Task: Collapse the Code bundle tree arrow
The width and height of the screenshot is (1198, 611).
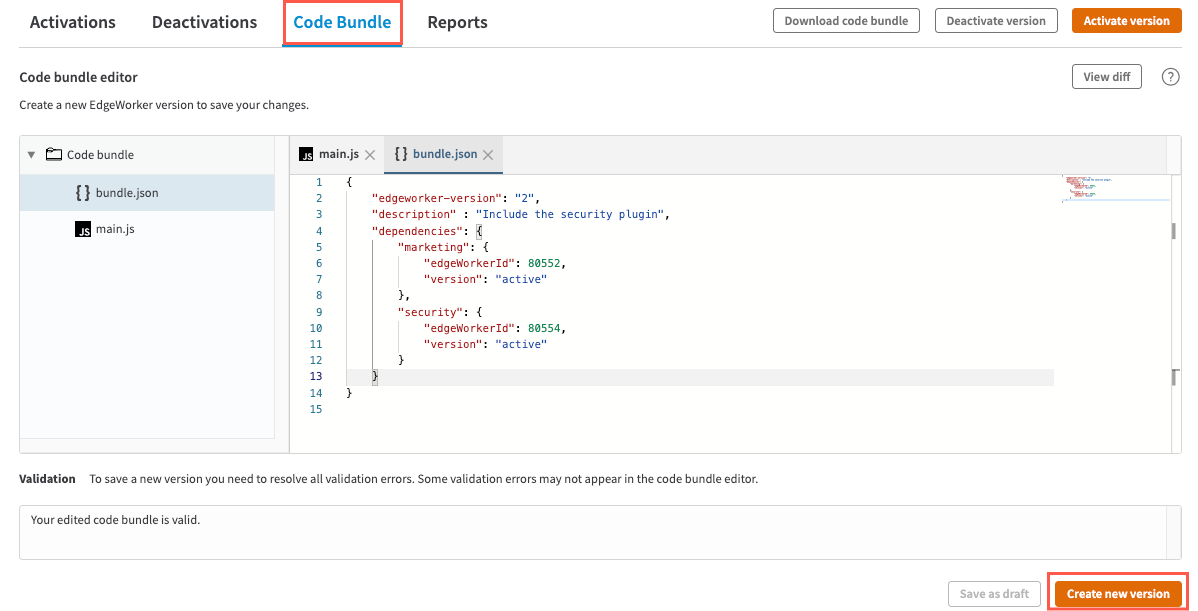Action: tap(31, 155)
